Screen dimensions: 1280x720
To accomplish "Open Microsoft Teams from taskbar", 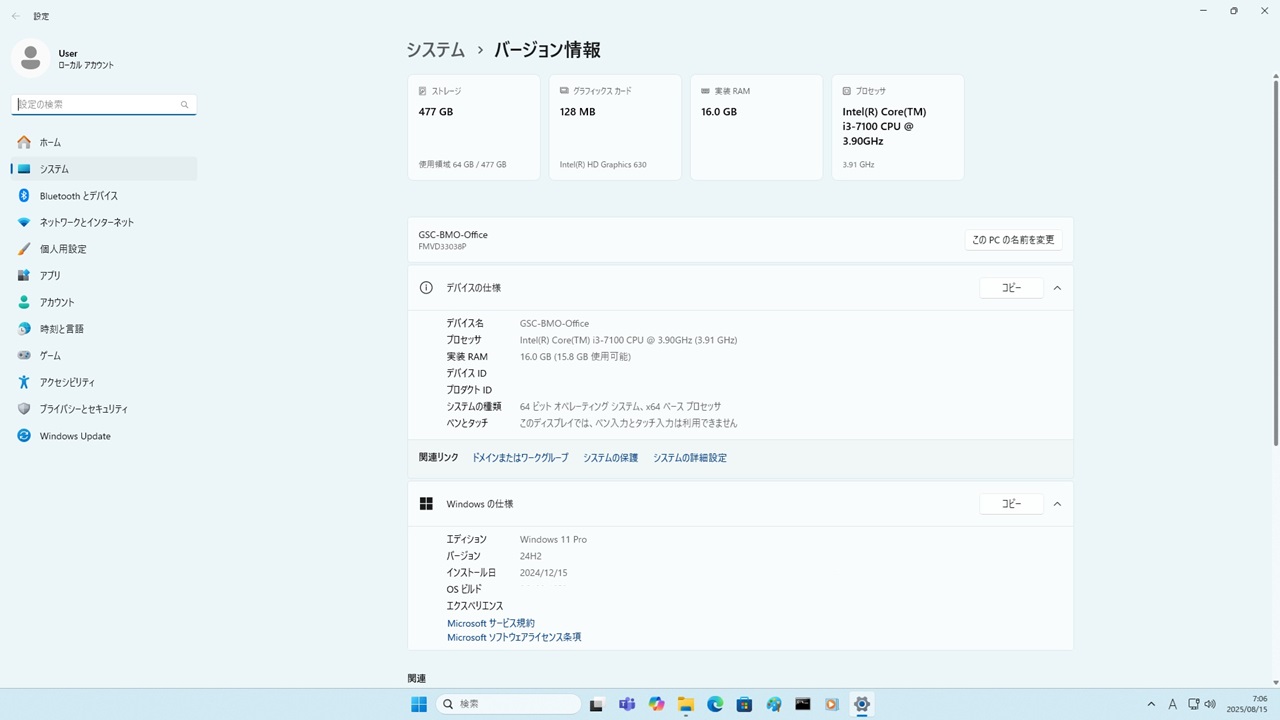I will pos(627,704).
